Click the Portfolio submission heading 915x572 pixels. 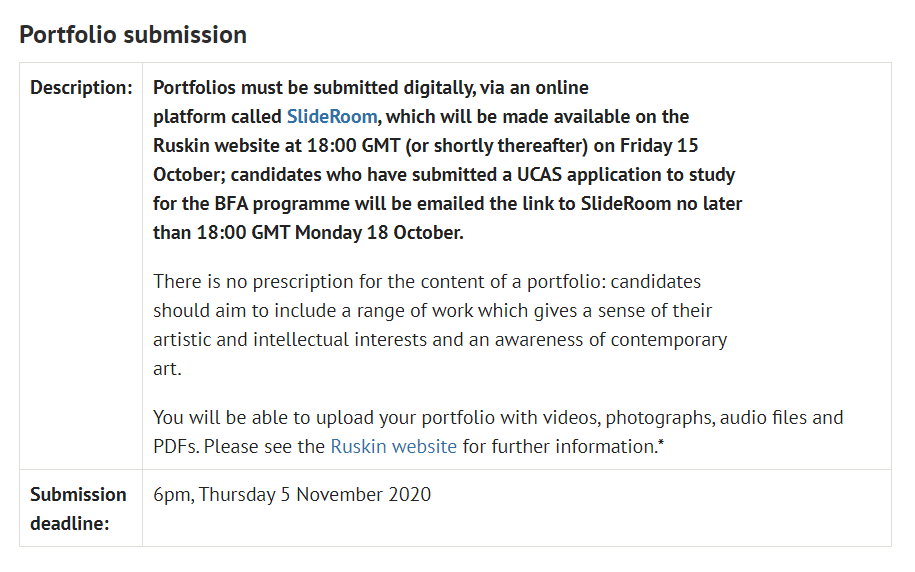(133, 35)
